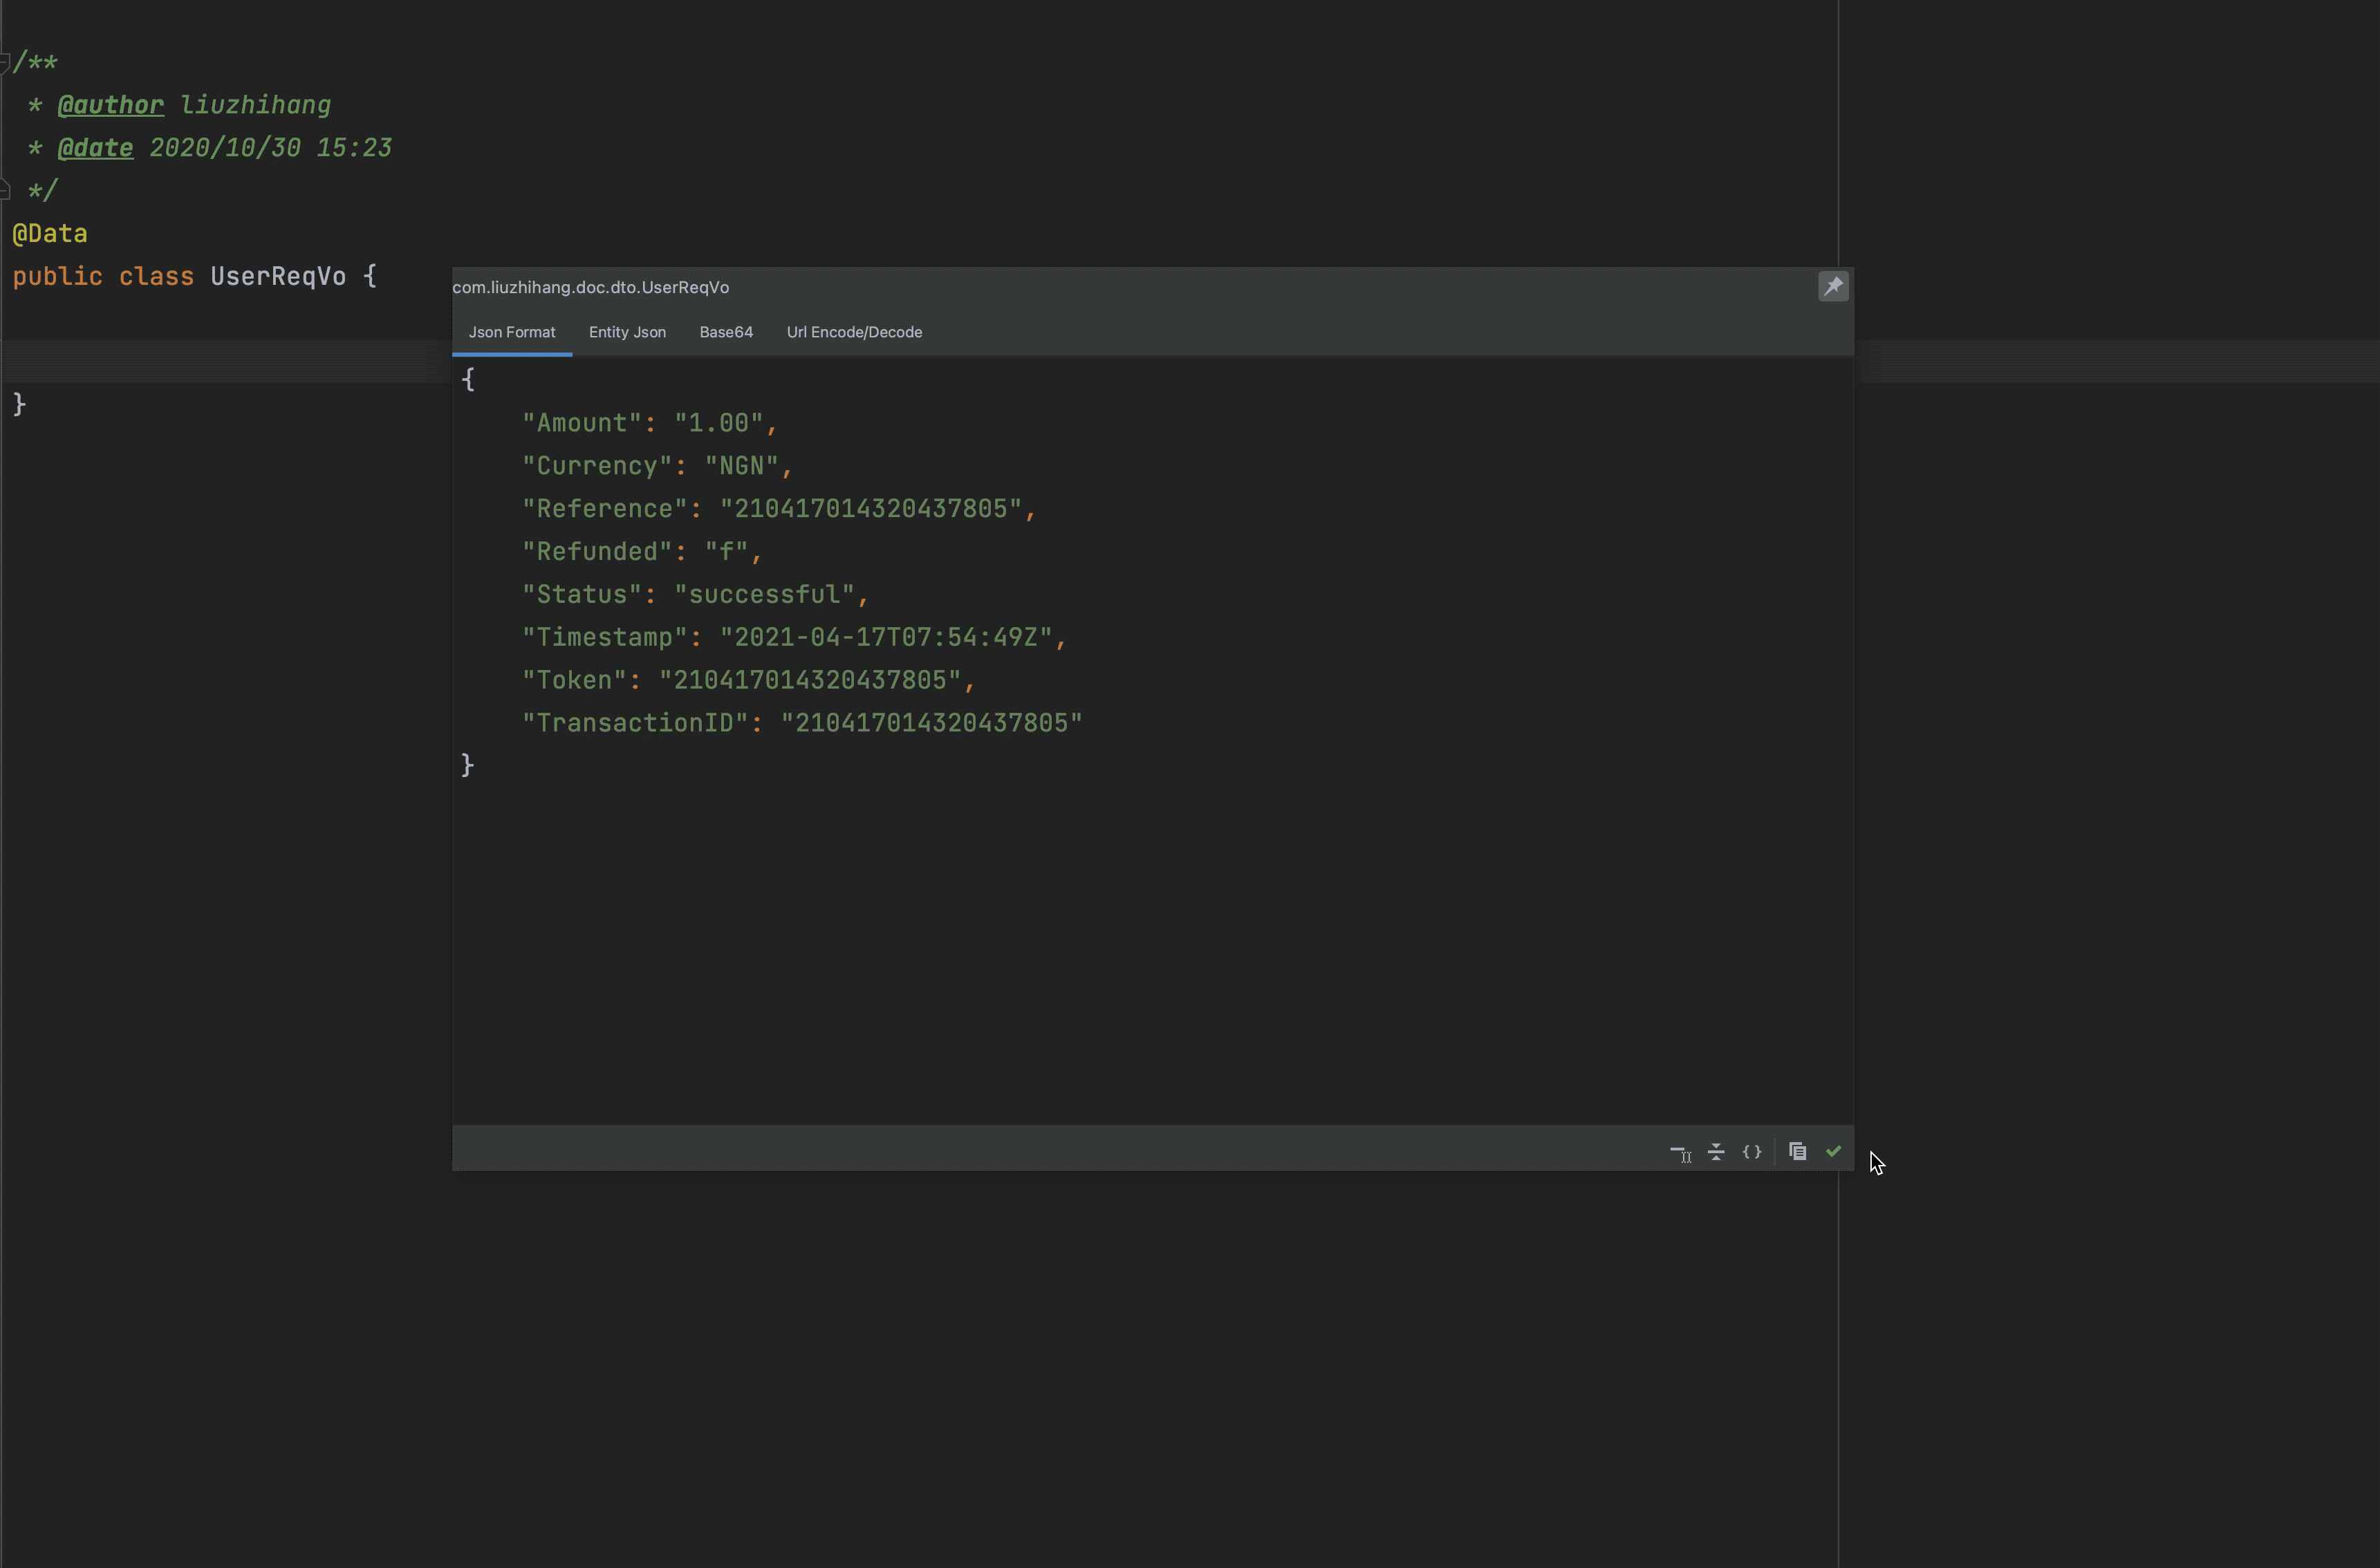The height and width of the screenshot is (1568, 2380).
Task: Click the closing brace of UserReqVo class
Action: pos(19,405)
